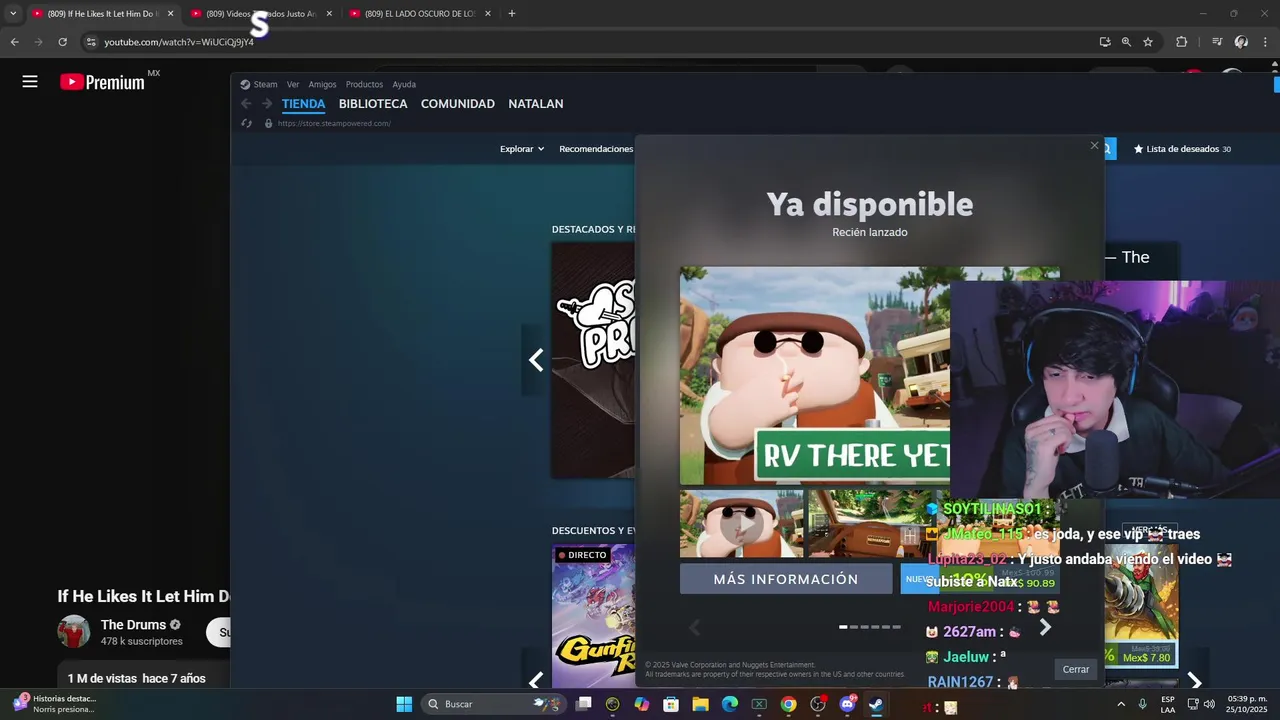View site information icon in address bar
1280x720 pixels.
pyautogui.click(x=91, y=42)
